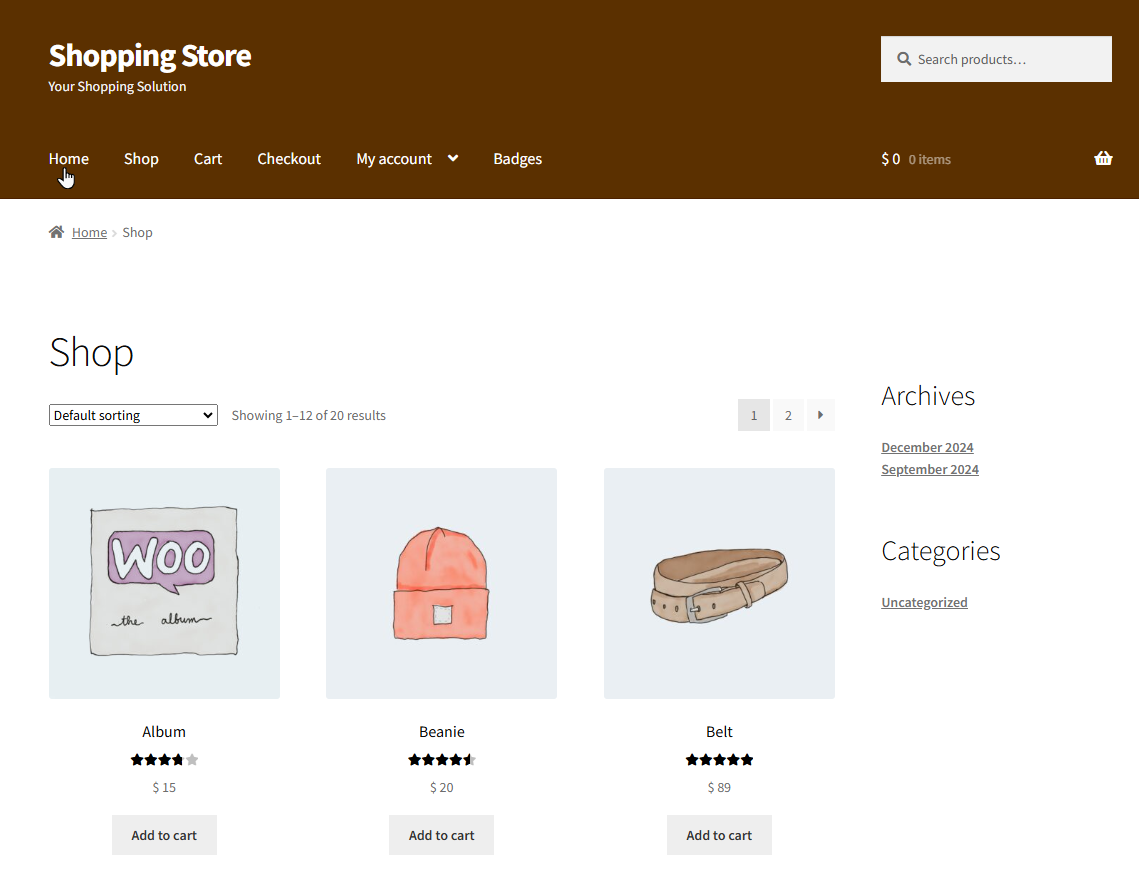Click the shopping basket cart icon
This screenshot has height=870, width=1139.
(1103, 159)
